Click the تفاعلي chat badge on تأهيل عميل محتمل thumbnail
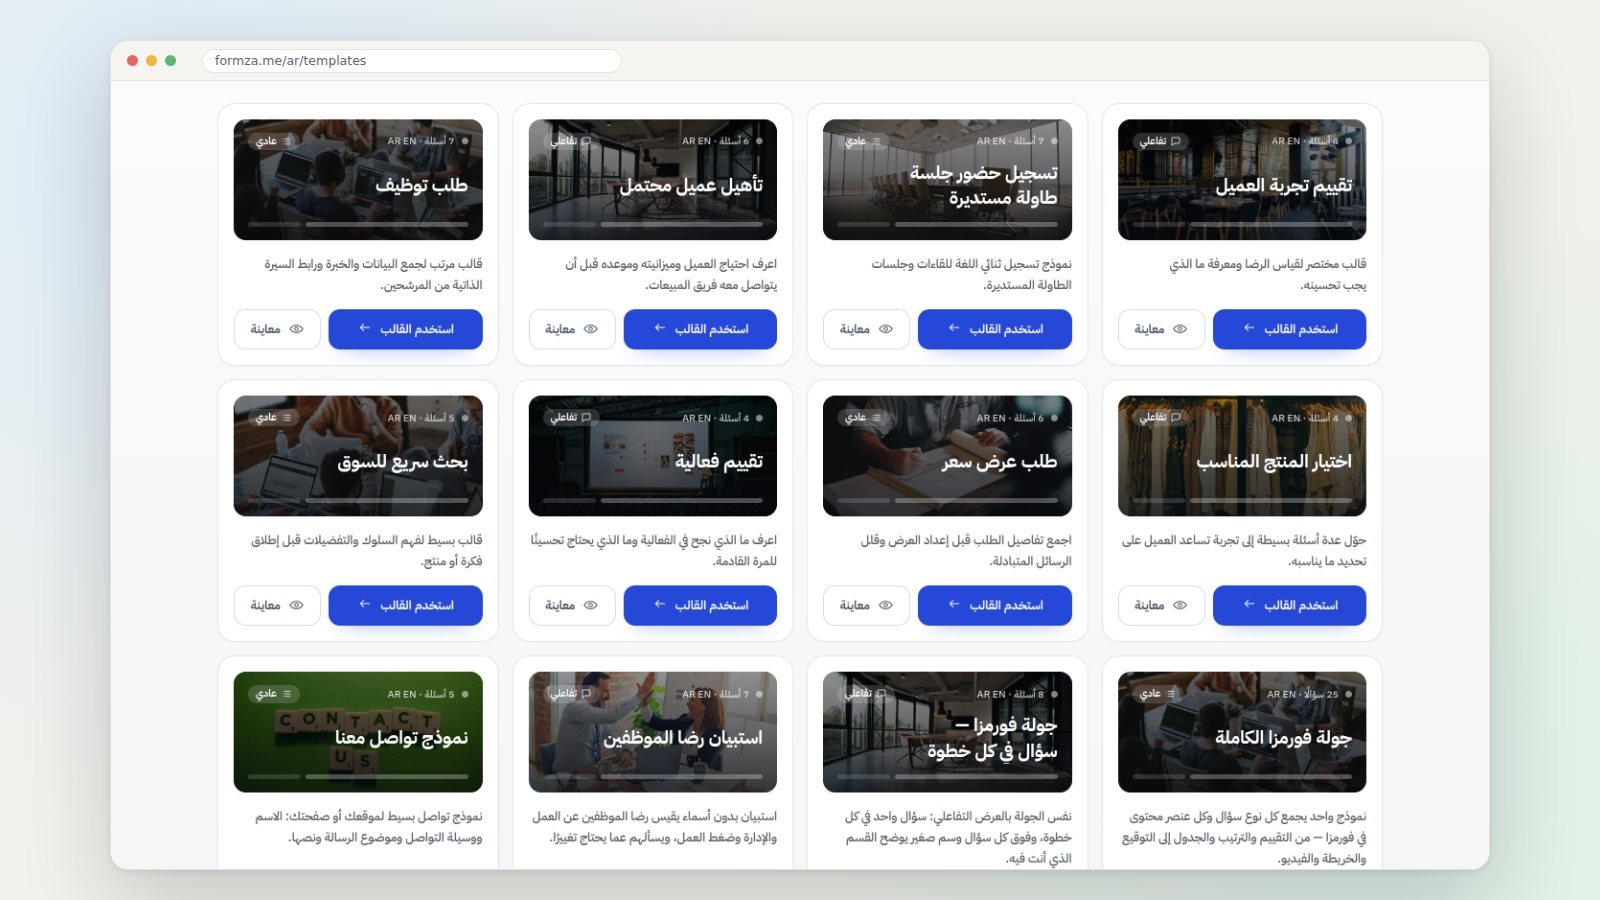Image resolution: width=1600 pixels, height=900 pixels. (570, 141)
